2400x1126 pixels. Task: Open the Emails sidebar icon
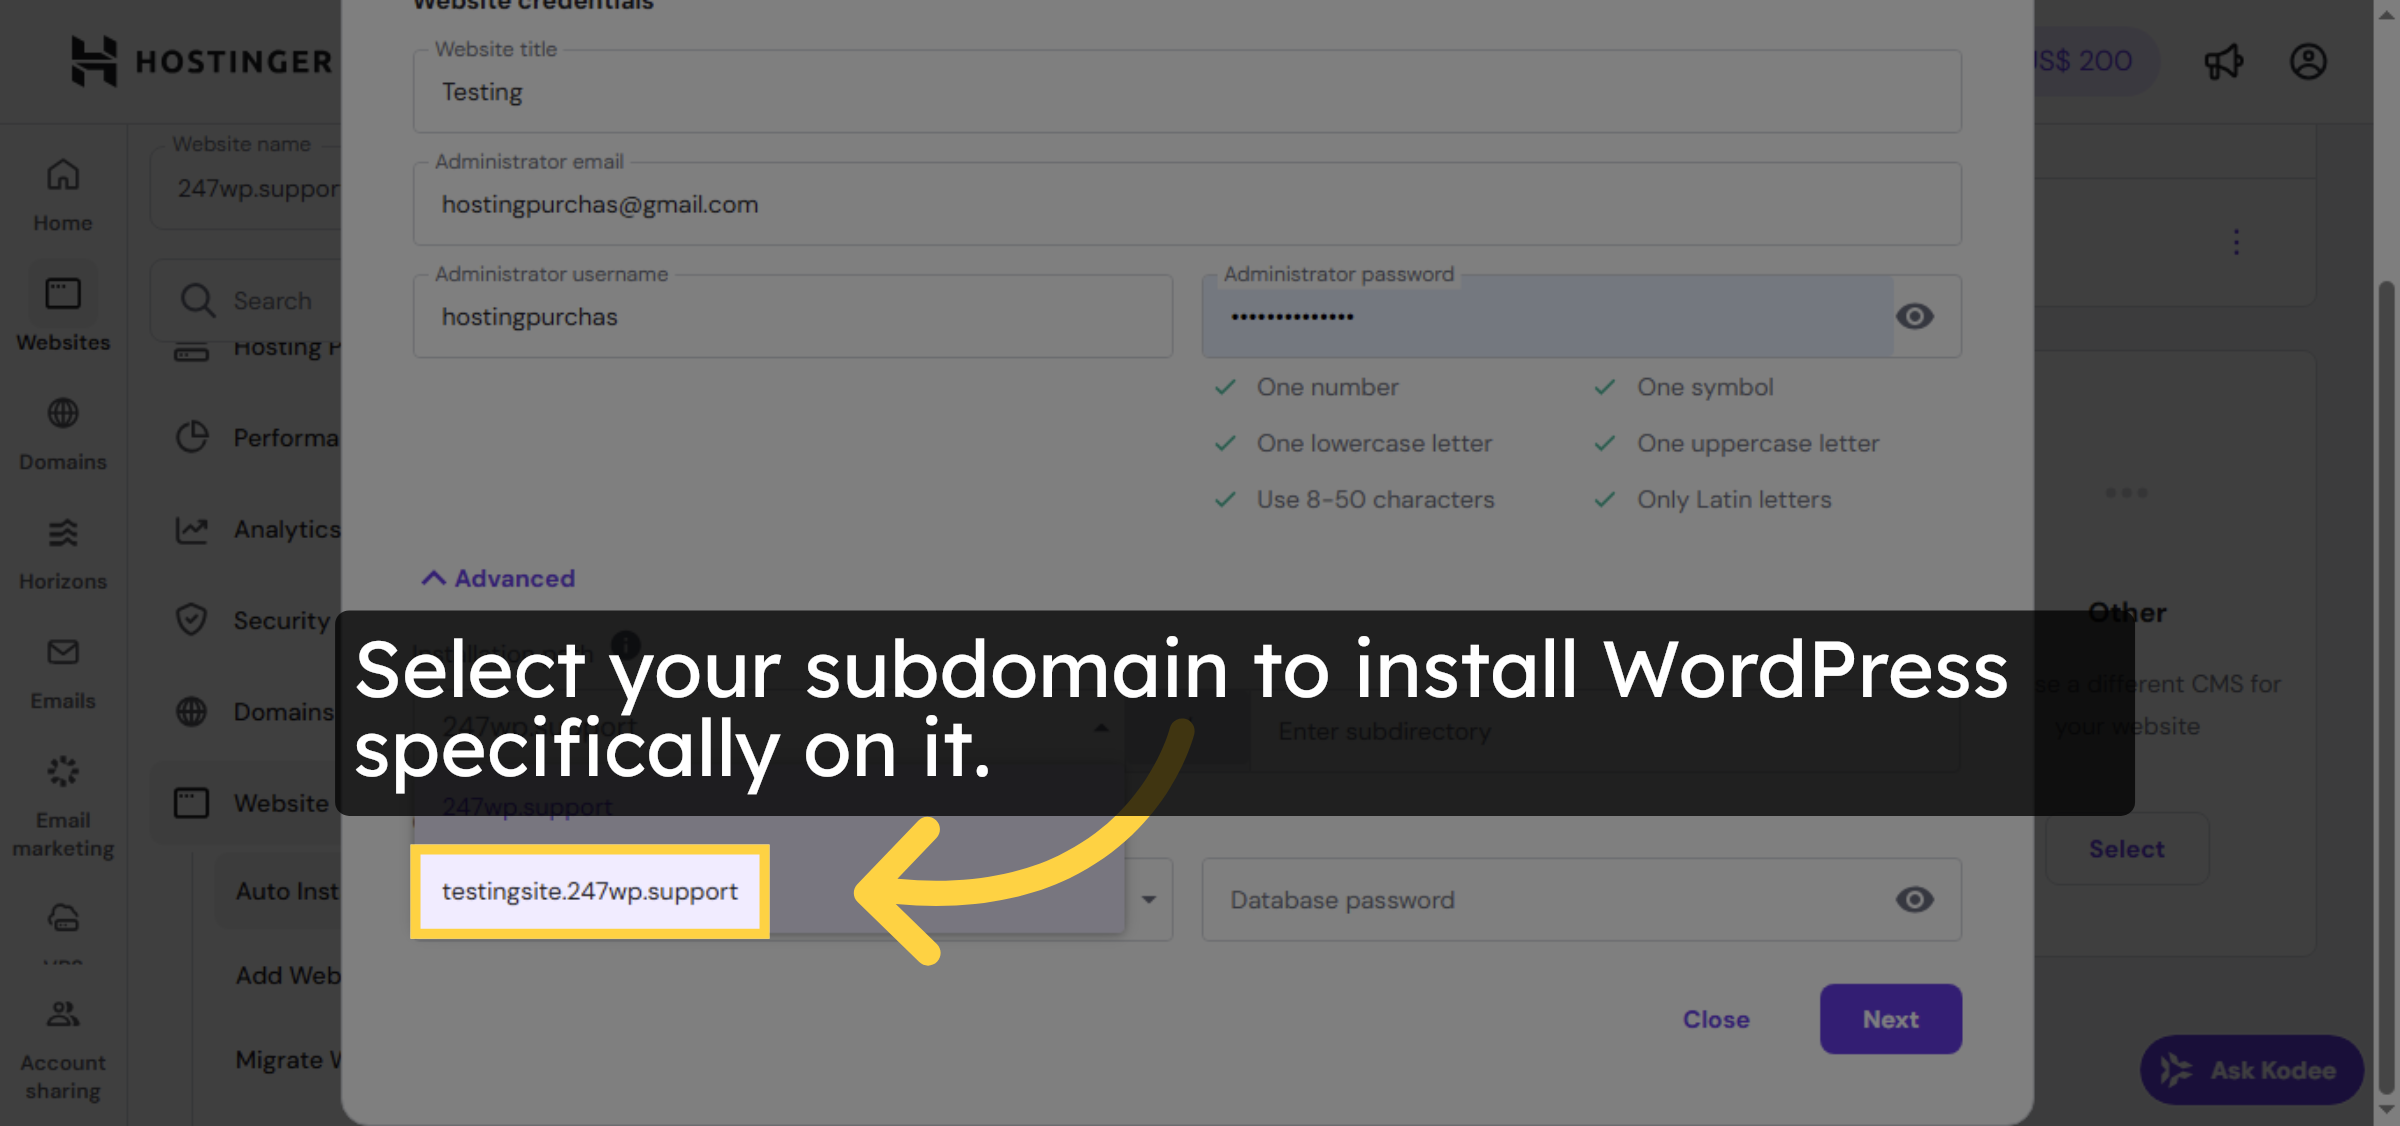click(62, 653)
